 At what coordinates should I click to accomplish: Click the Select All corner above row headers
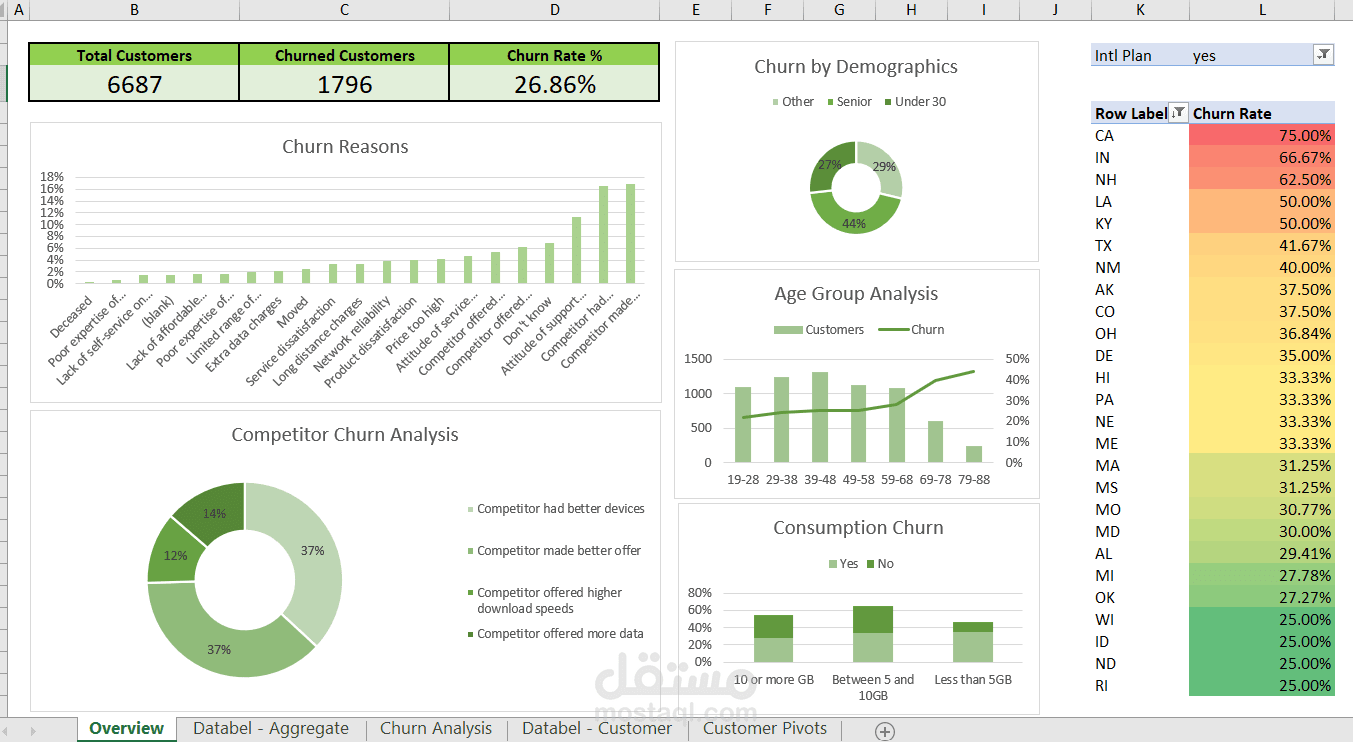click(5, 9)
